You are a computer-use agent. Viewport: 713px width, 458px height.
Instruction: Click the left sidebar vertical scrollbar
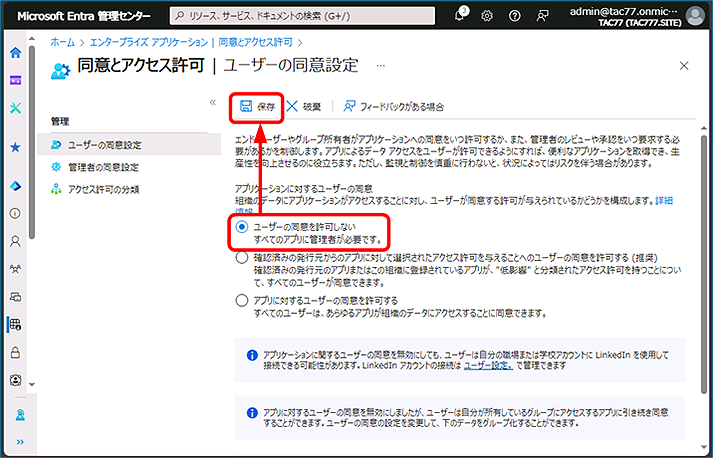coord(31,141)
